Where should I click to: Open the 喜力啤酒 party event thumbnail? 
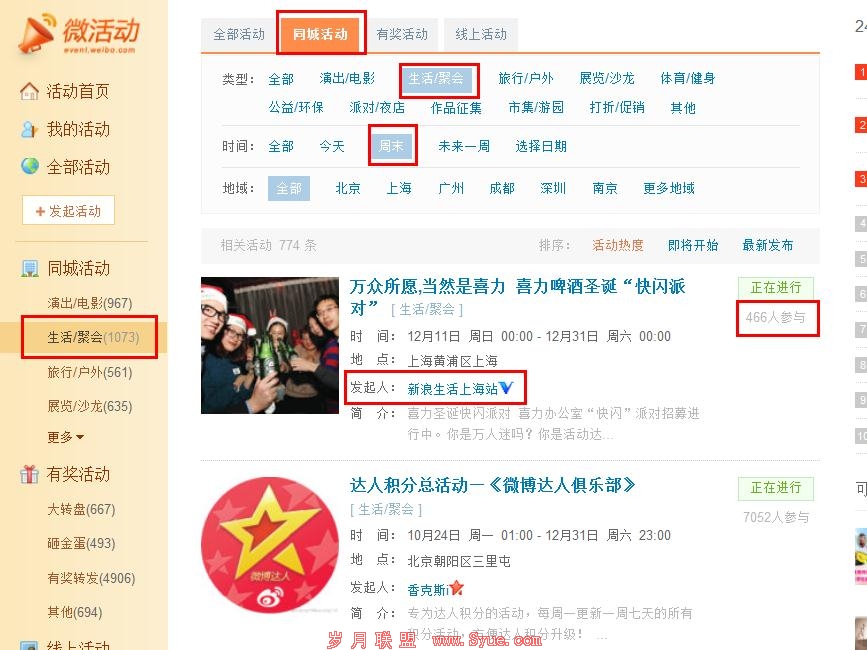pos(270,345)
